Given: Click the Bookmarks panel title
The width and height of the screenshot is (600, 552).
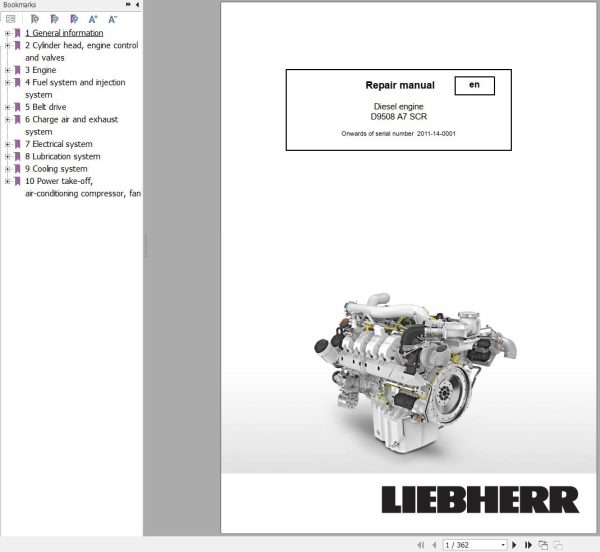Looking at the screenshot, I should pos(20,5).
